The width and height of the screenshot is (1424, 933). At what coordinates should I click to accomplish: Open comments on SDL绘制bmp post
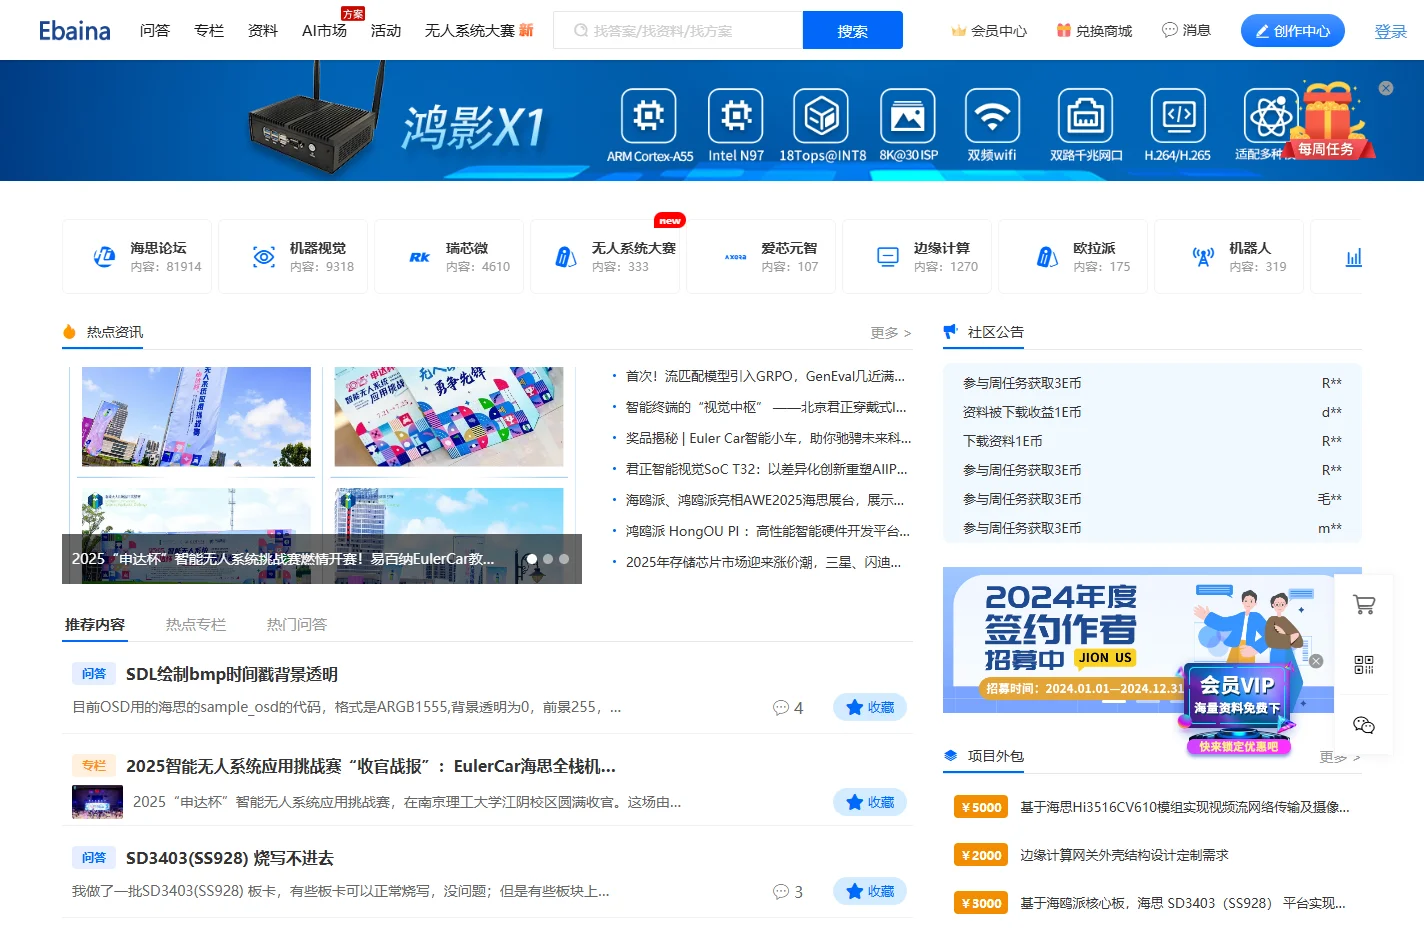788,708
